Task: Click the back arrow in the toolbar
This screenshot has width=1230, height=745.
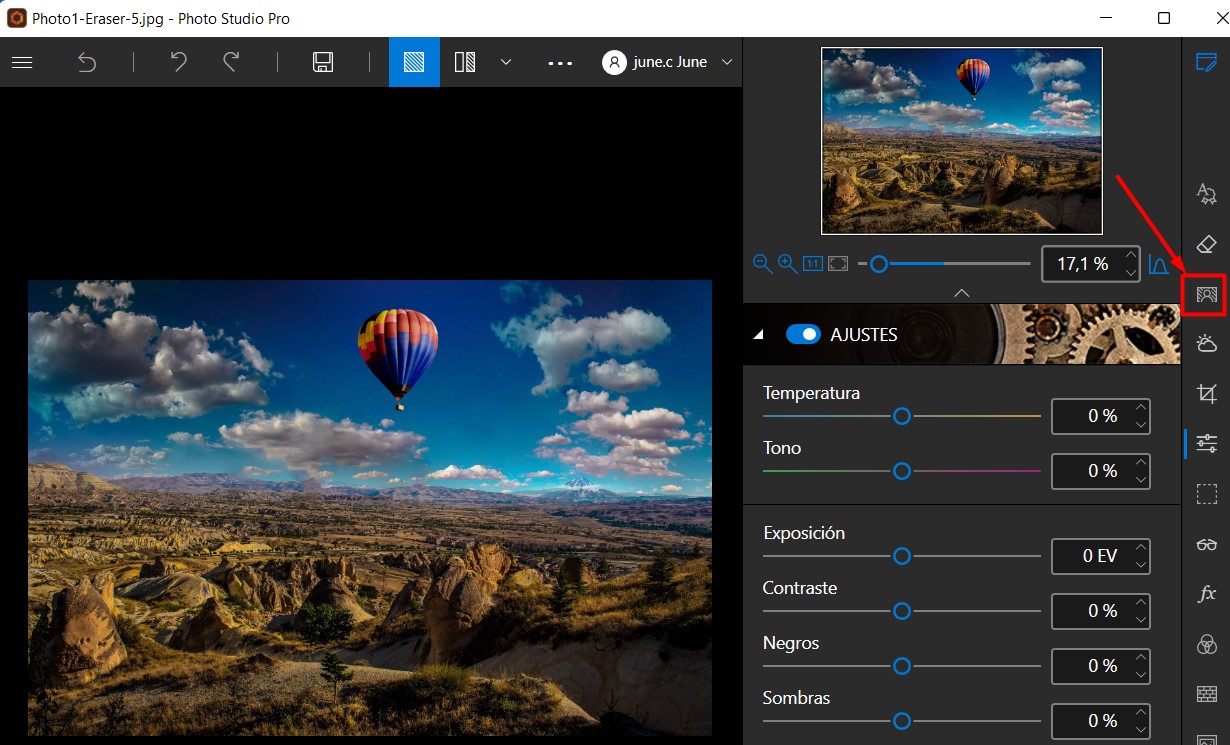Action: point(87,62)
